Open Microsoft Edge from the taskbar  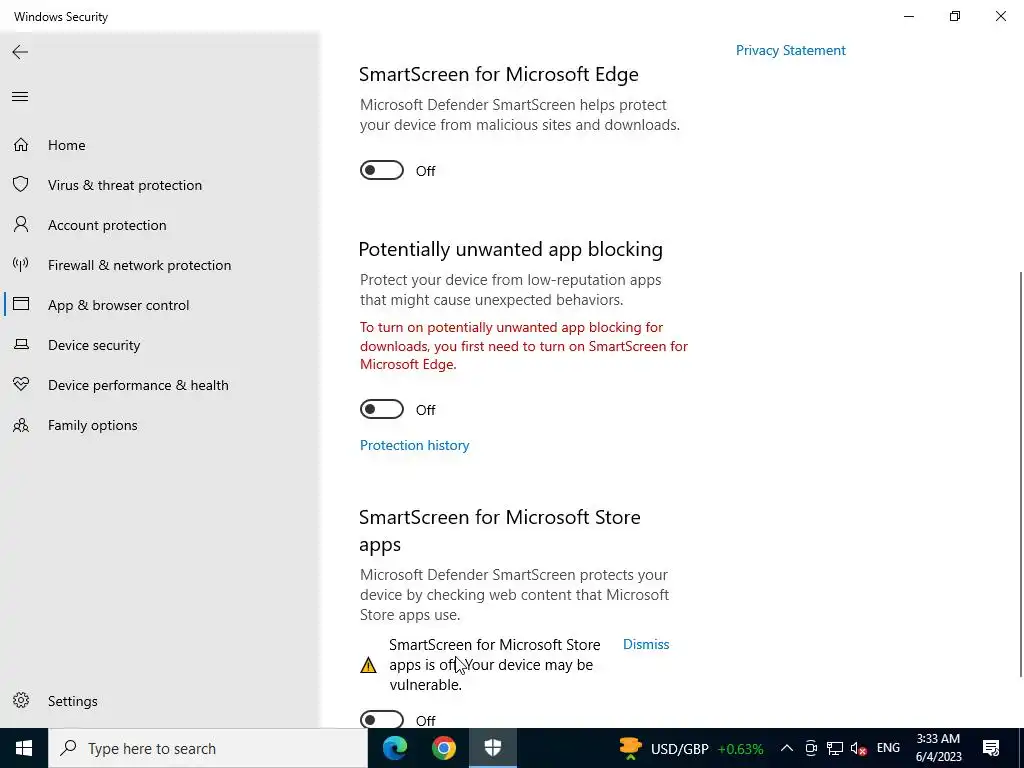click(394, 748)
